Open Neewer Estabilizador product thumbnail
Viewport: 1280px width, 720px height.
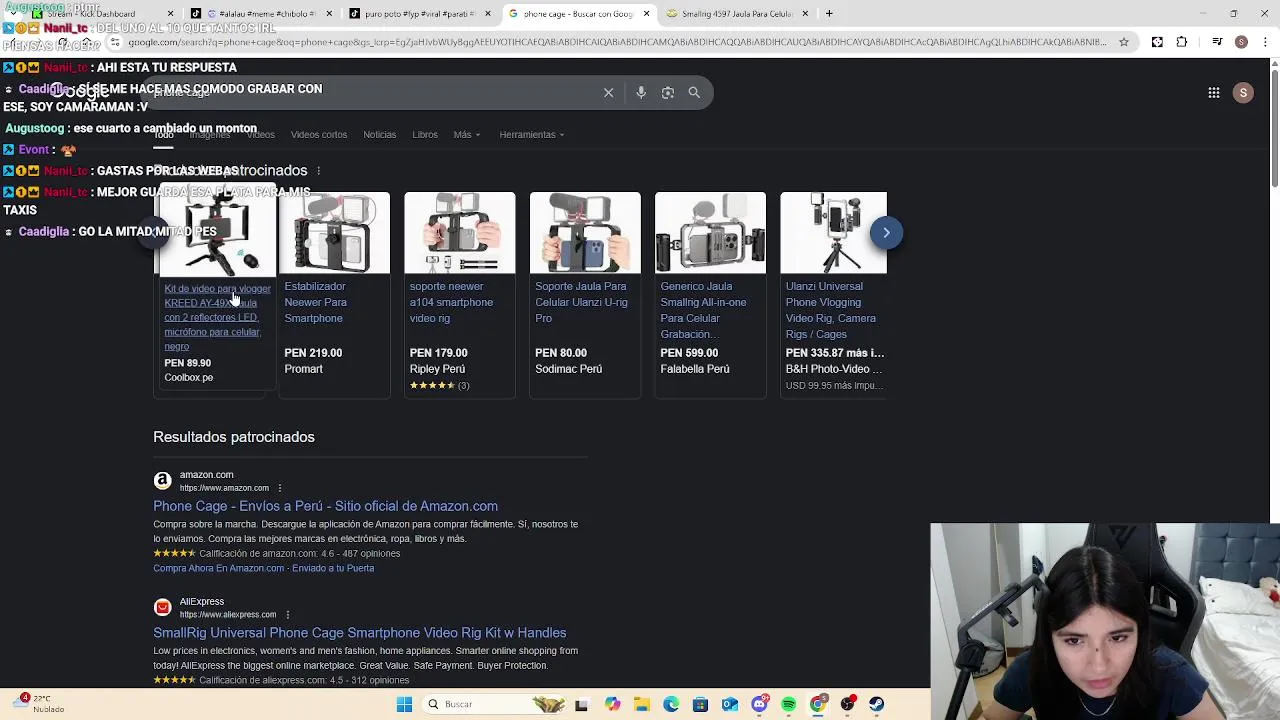[334, 233]
